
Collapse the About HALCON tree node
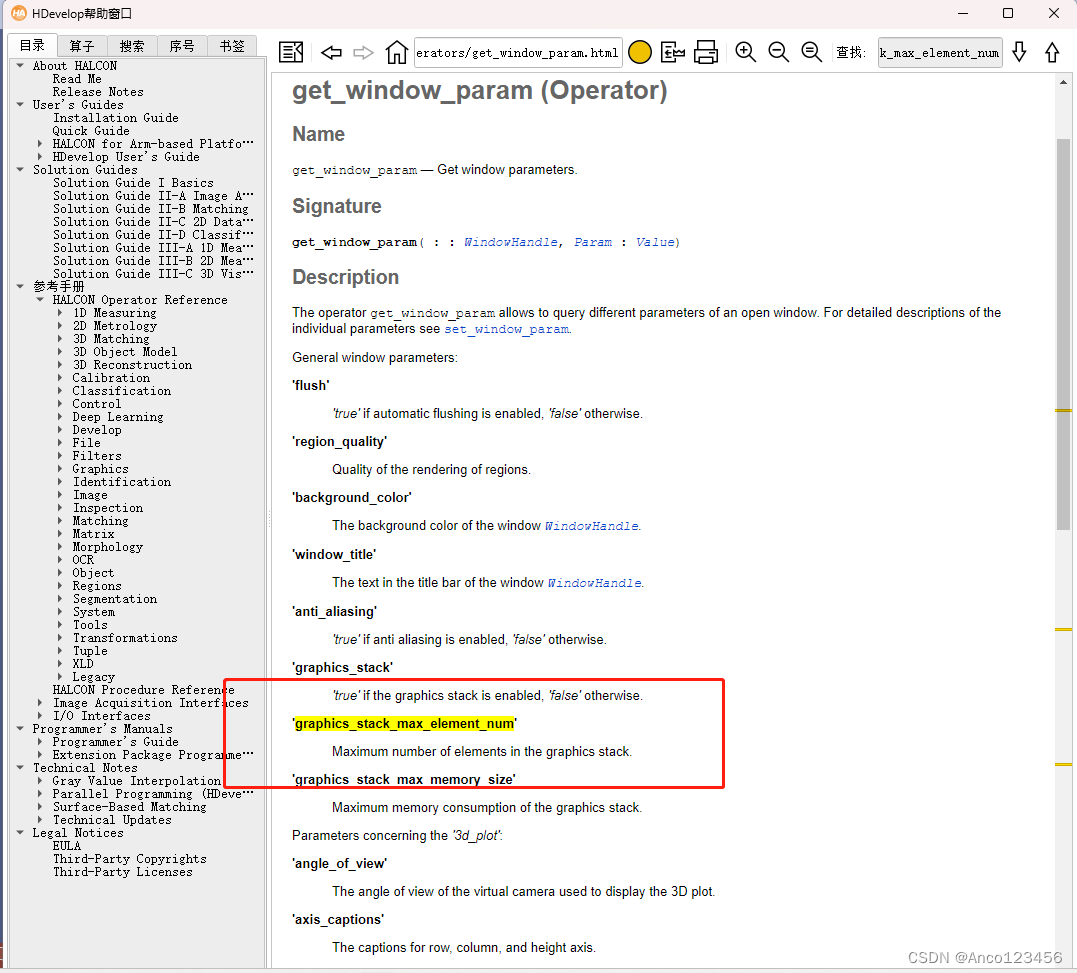tap(21, 66)
